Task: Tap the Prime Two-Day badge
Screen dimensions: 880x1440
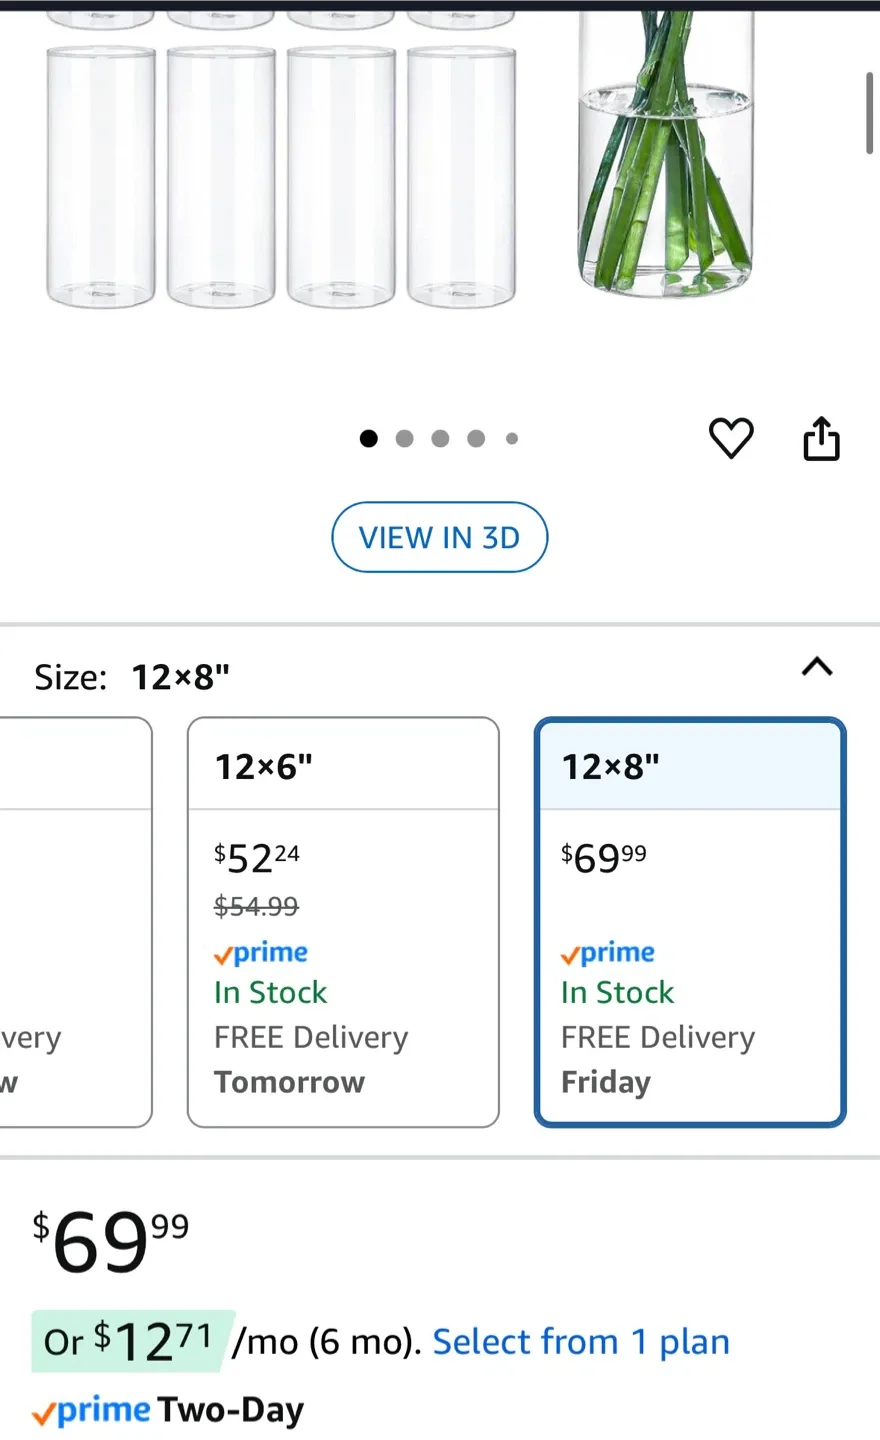Action: [168, 1411]
